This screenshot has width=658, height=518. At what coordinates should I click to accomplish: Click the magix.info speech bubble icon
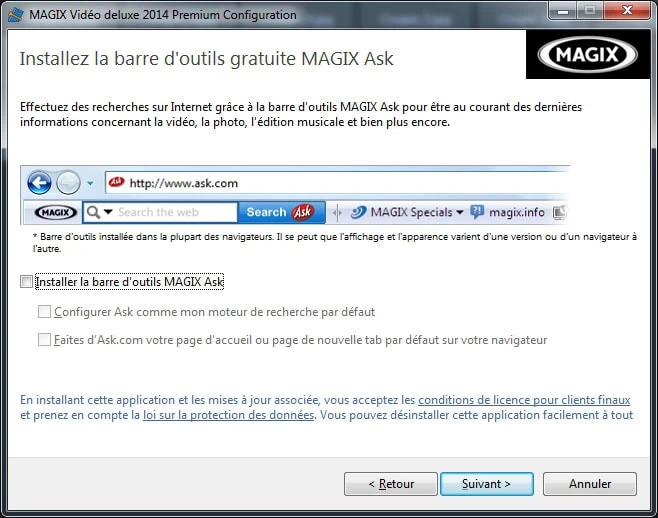pos(477,212)
